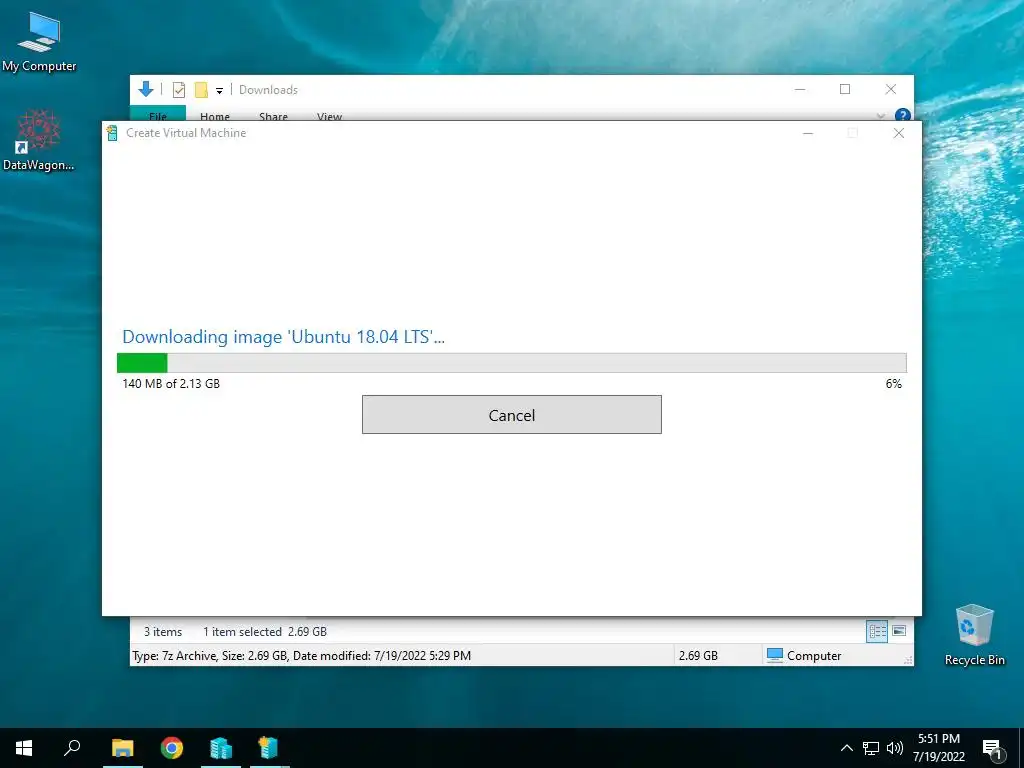Click the New Folder icon in Downloads toolbar
The width and height of the screenshot is (1024, 768).
pos(201,89)
